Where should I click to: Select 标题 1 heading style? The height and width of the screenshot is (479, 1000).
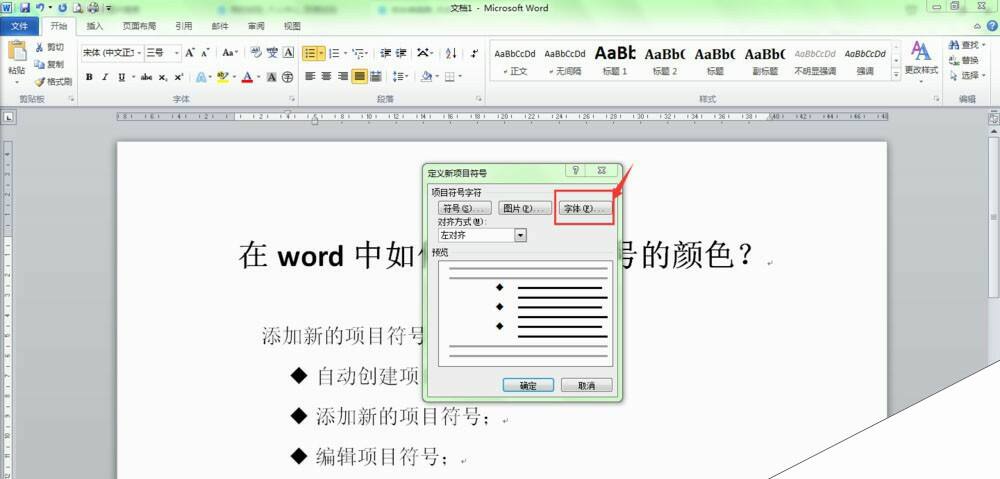pos(615,61)
